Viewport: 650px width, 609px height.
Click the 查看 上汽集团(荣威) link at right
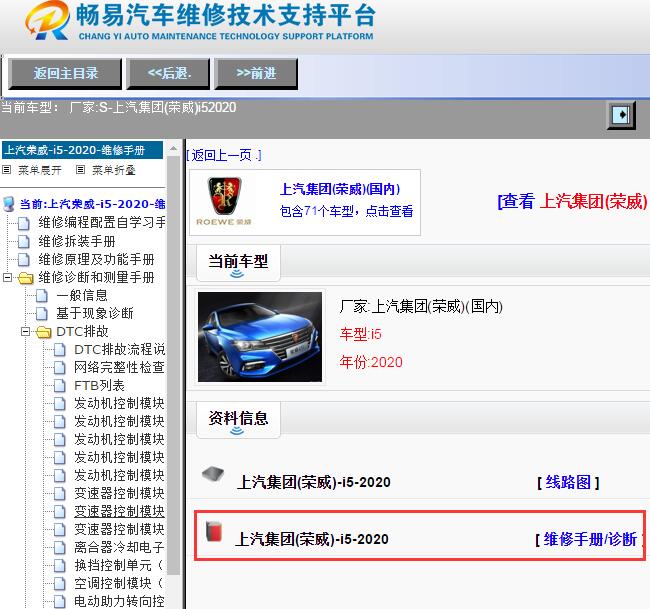coord(572,201)
